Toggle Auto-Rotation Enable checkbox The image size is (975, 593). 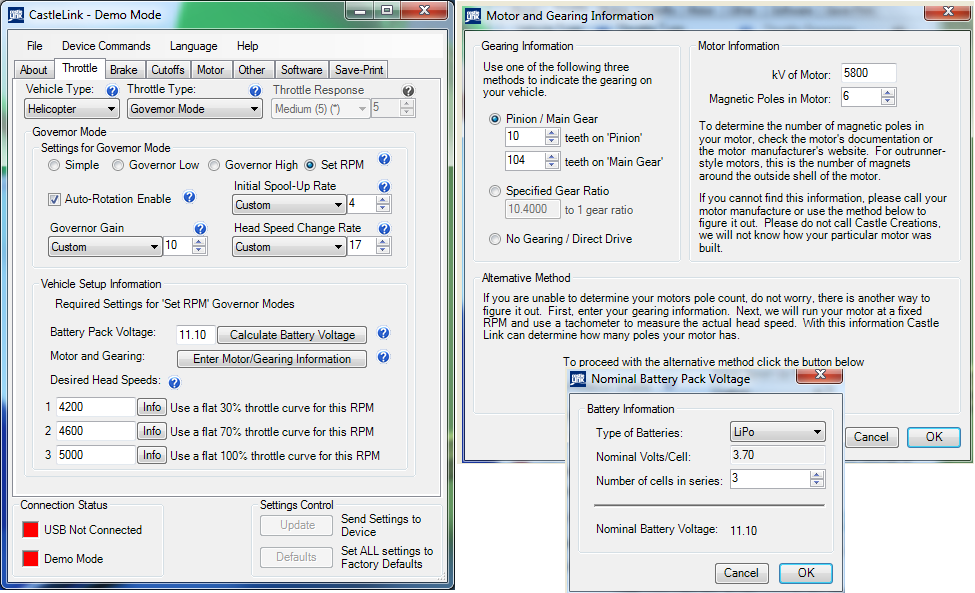click(54, 199)
